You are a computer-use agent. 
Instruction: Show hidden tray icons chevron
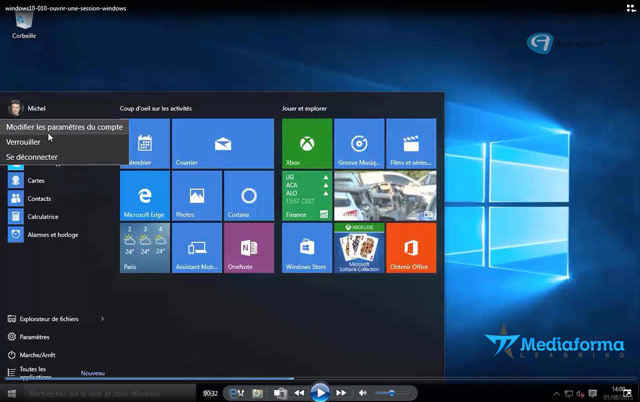(556, 394)
